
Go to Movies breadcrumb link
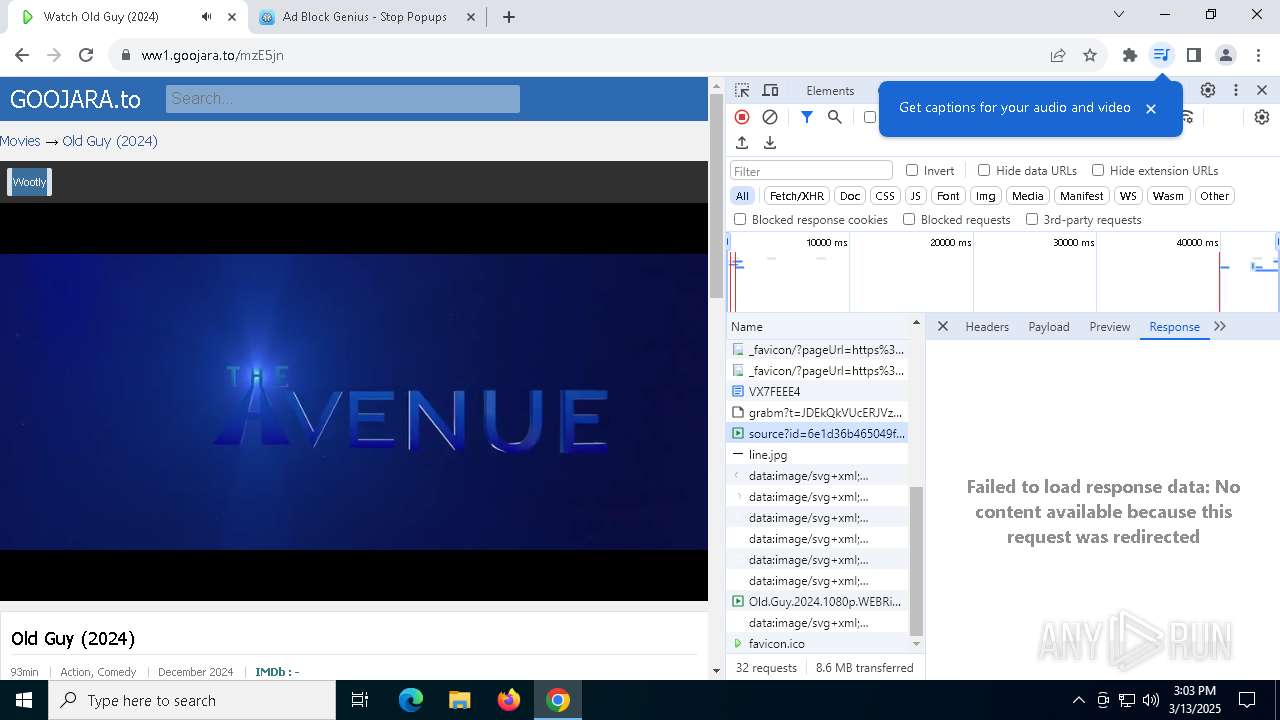tap(20, 141)
